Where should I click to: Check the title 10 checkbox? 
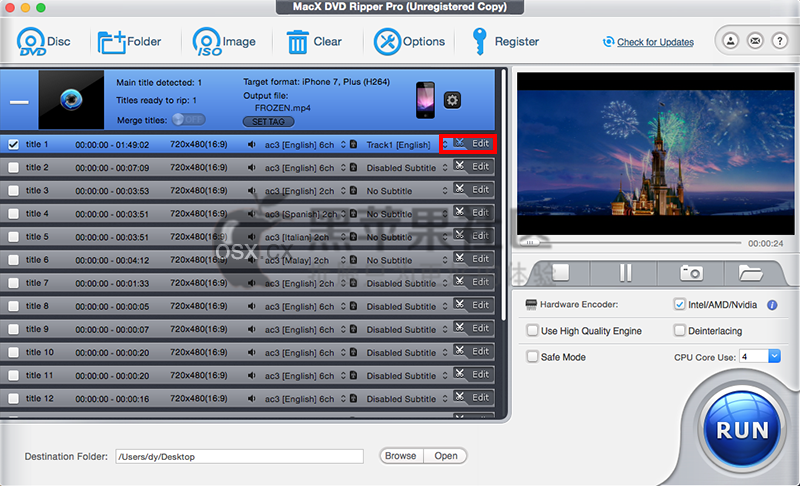point(14,352)
